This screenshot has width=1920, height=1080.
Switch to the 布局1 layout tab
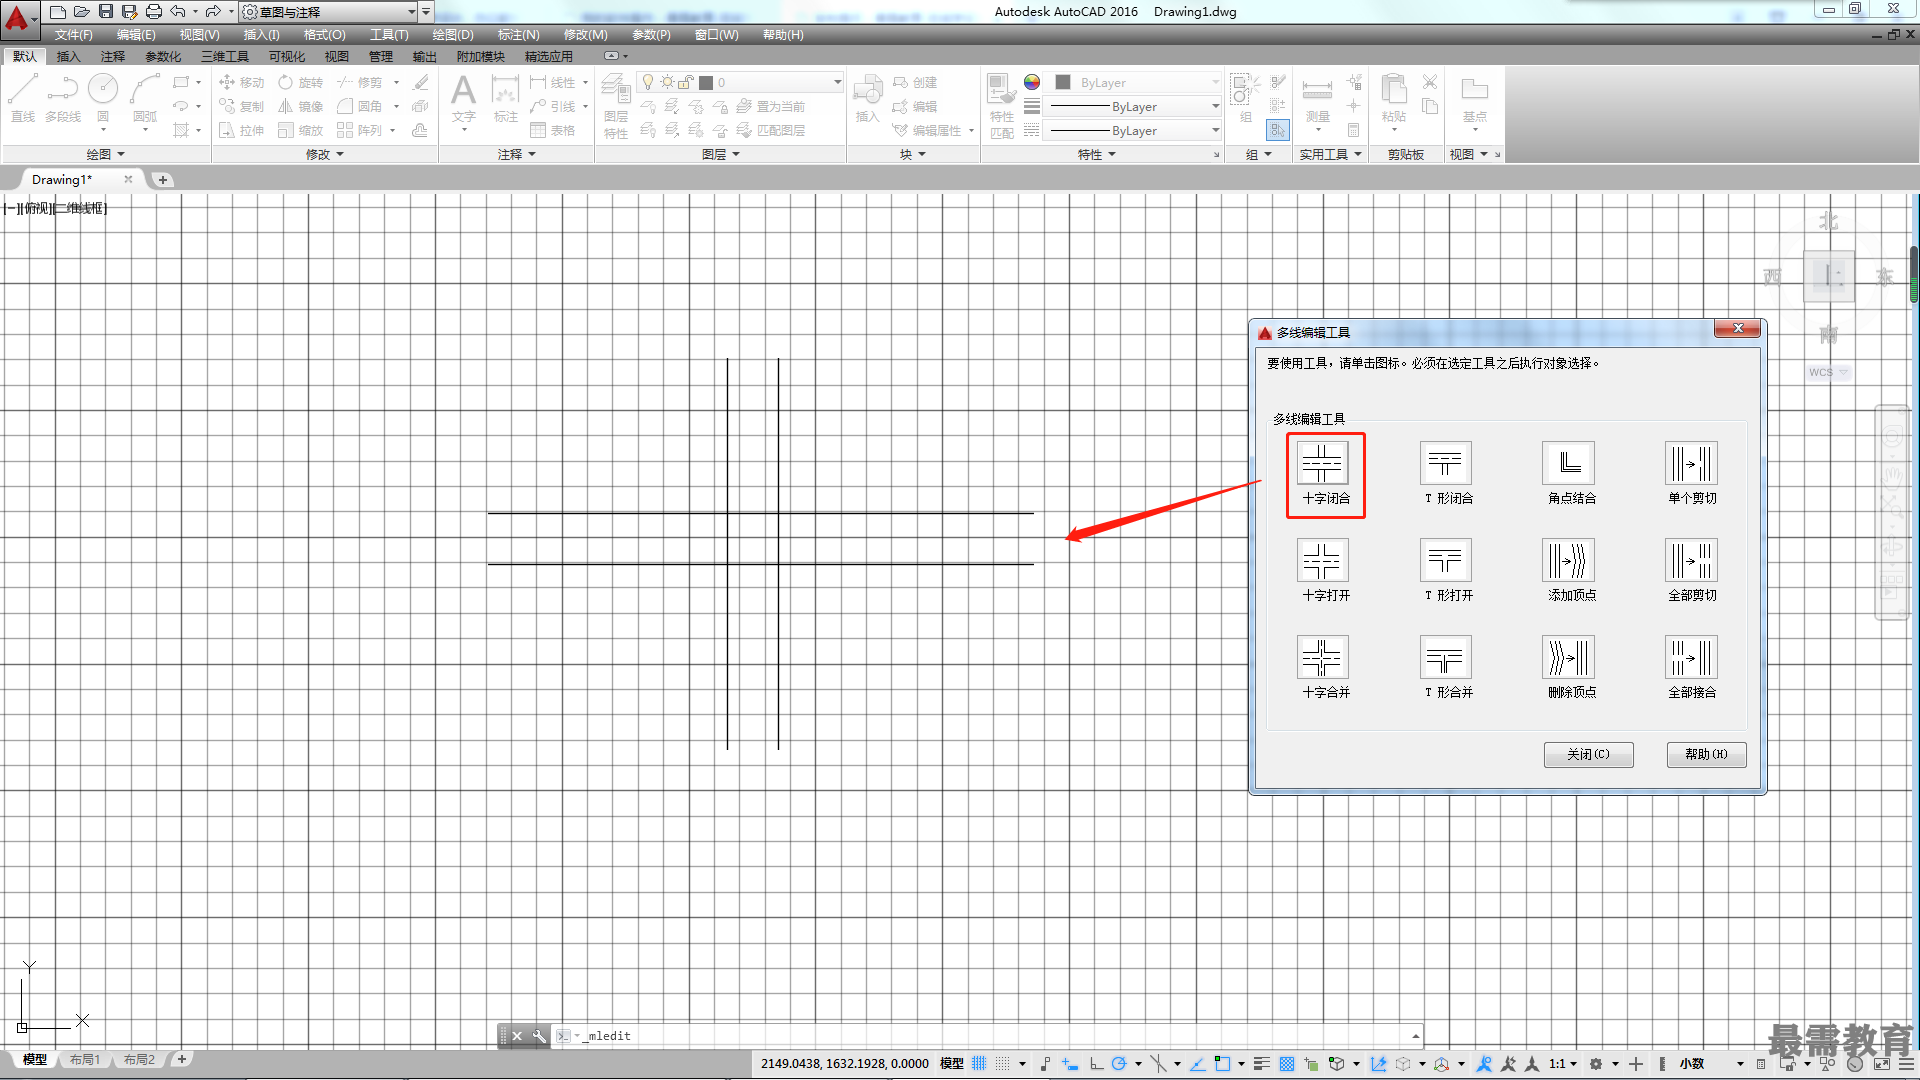tap(85, 1060)
